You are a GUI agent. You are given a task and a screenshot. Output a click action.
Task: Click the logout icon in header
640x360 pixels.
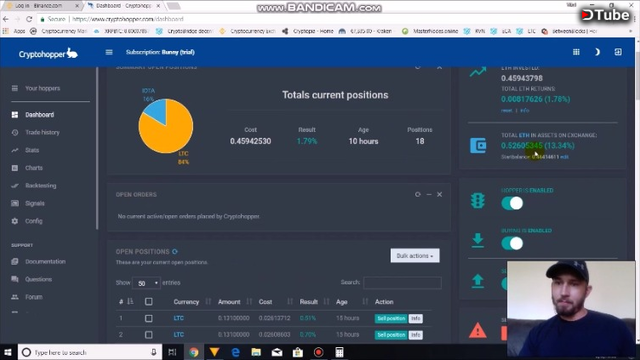click(618, 52)
